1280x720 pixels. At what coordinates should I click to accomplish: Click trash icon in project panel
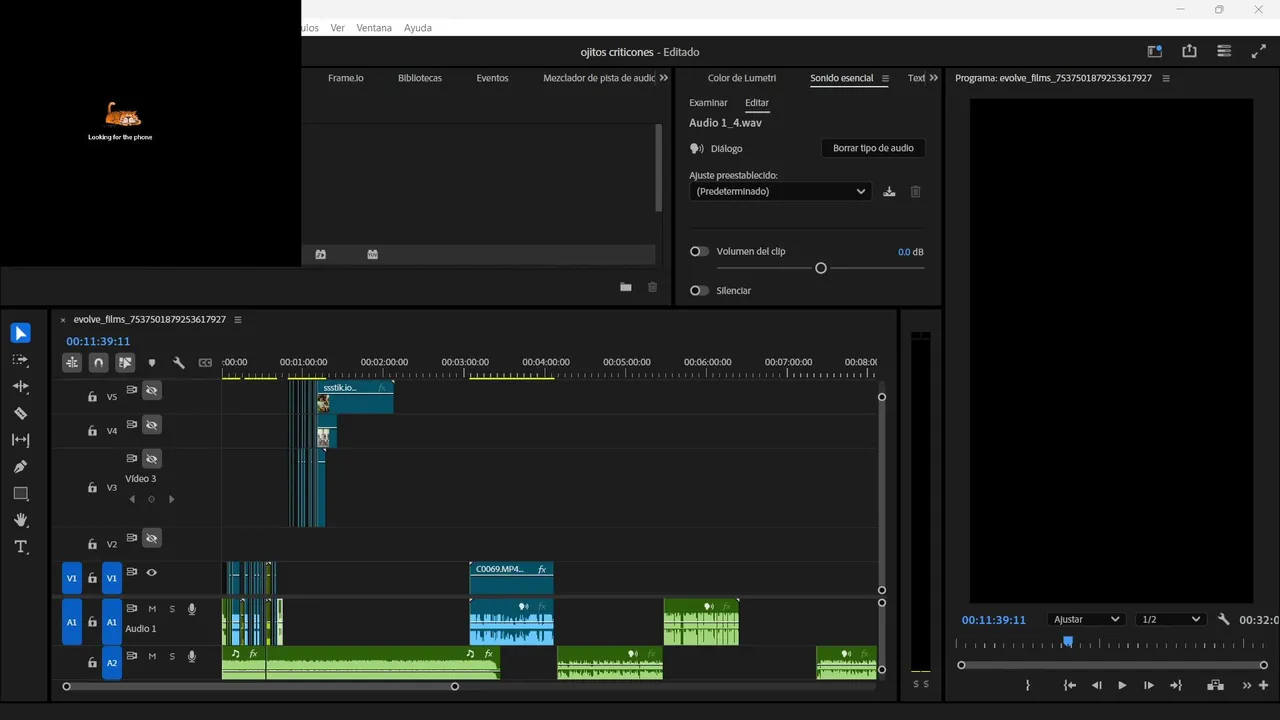click(653, 287)
